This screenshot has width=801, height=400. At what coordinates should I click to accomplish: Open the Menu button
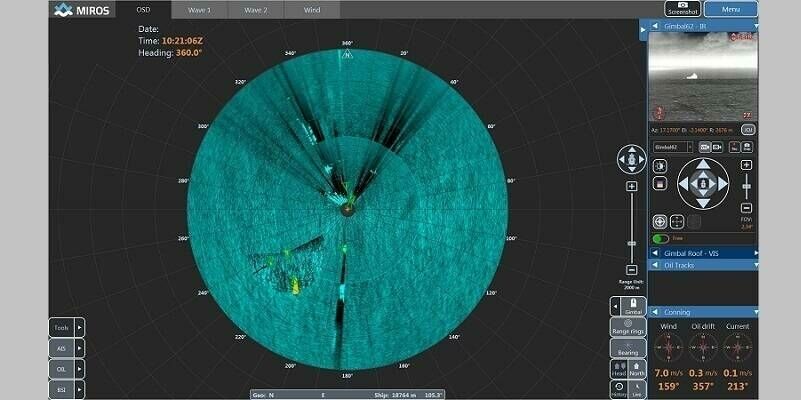[731, 9]
